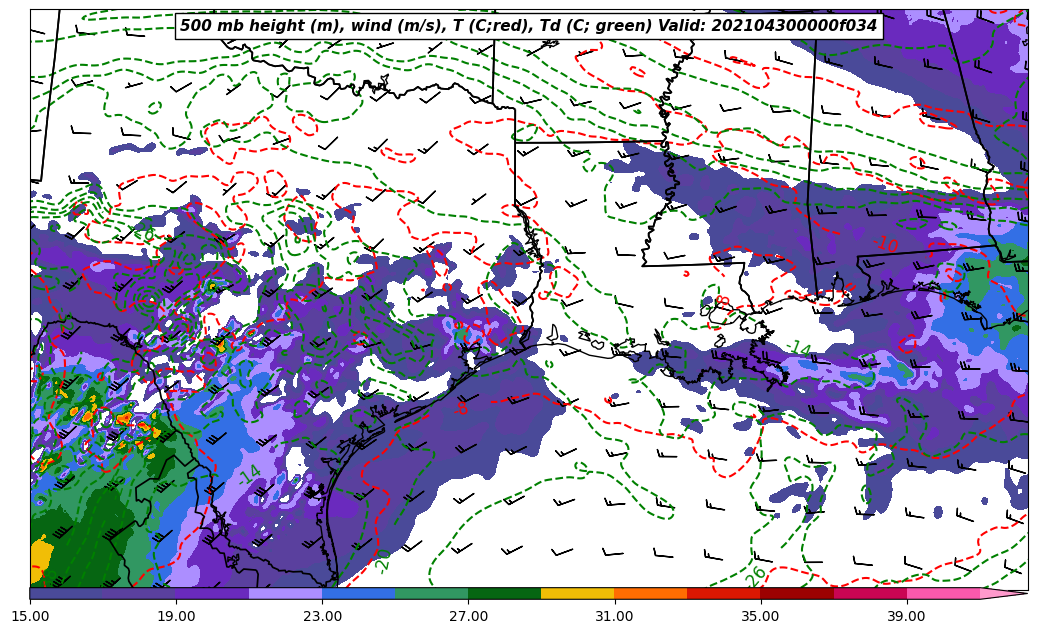The image size is (1037, 633).
Task: Pick the dark green colorbar segment
Action: pyautogui.click(x=504, y=593)
